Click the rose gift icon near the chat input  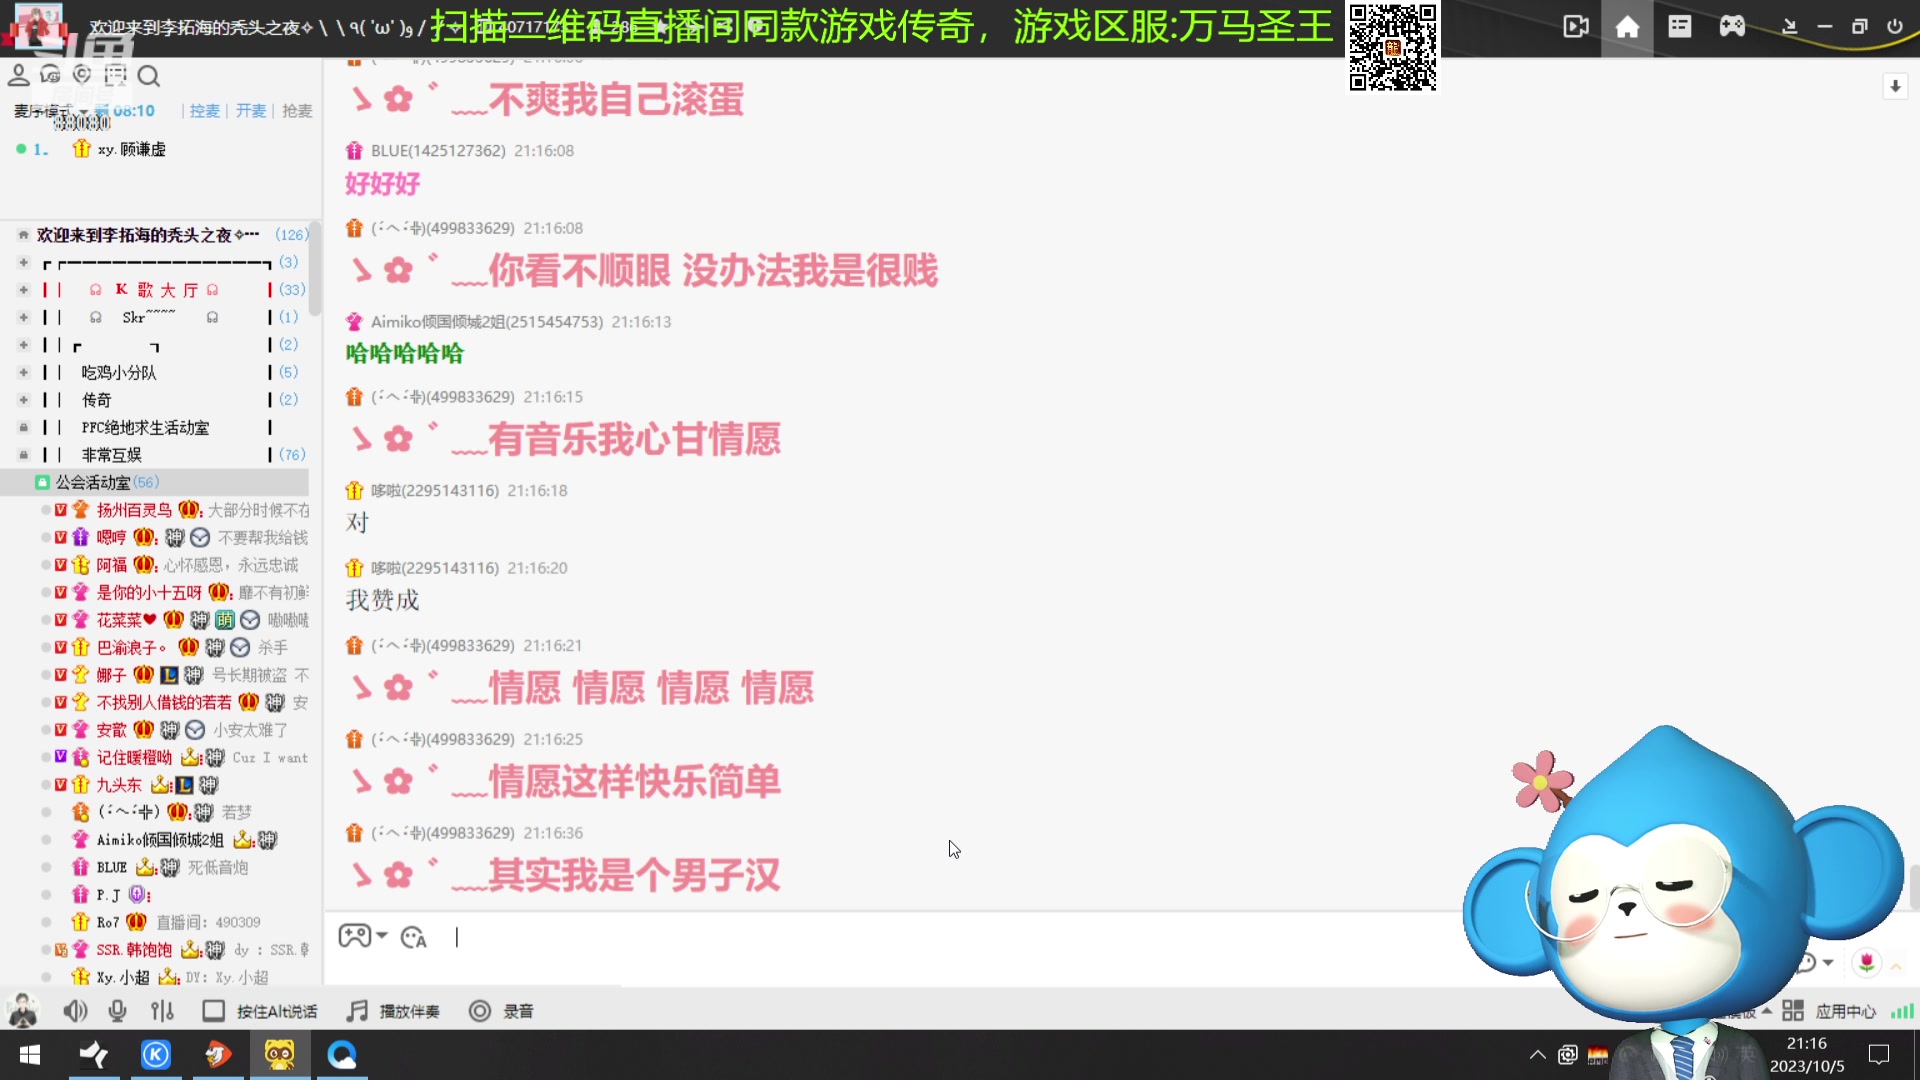click(1869, 963)
